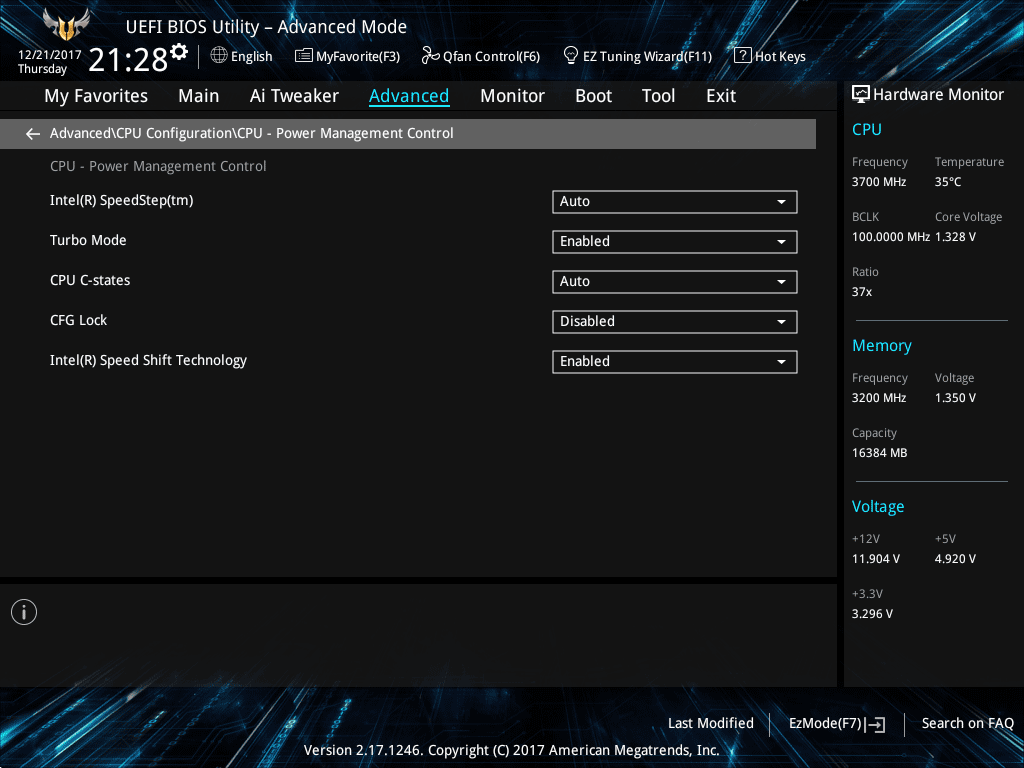Click the +3.3V 3.296 V reading
This screenshot has height=768, width=1024.
pos(872,614)
